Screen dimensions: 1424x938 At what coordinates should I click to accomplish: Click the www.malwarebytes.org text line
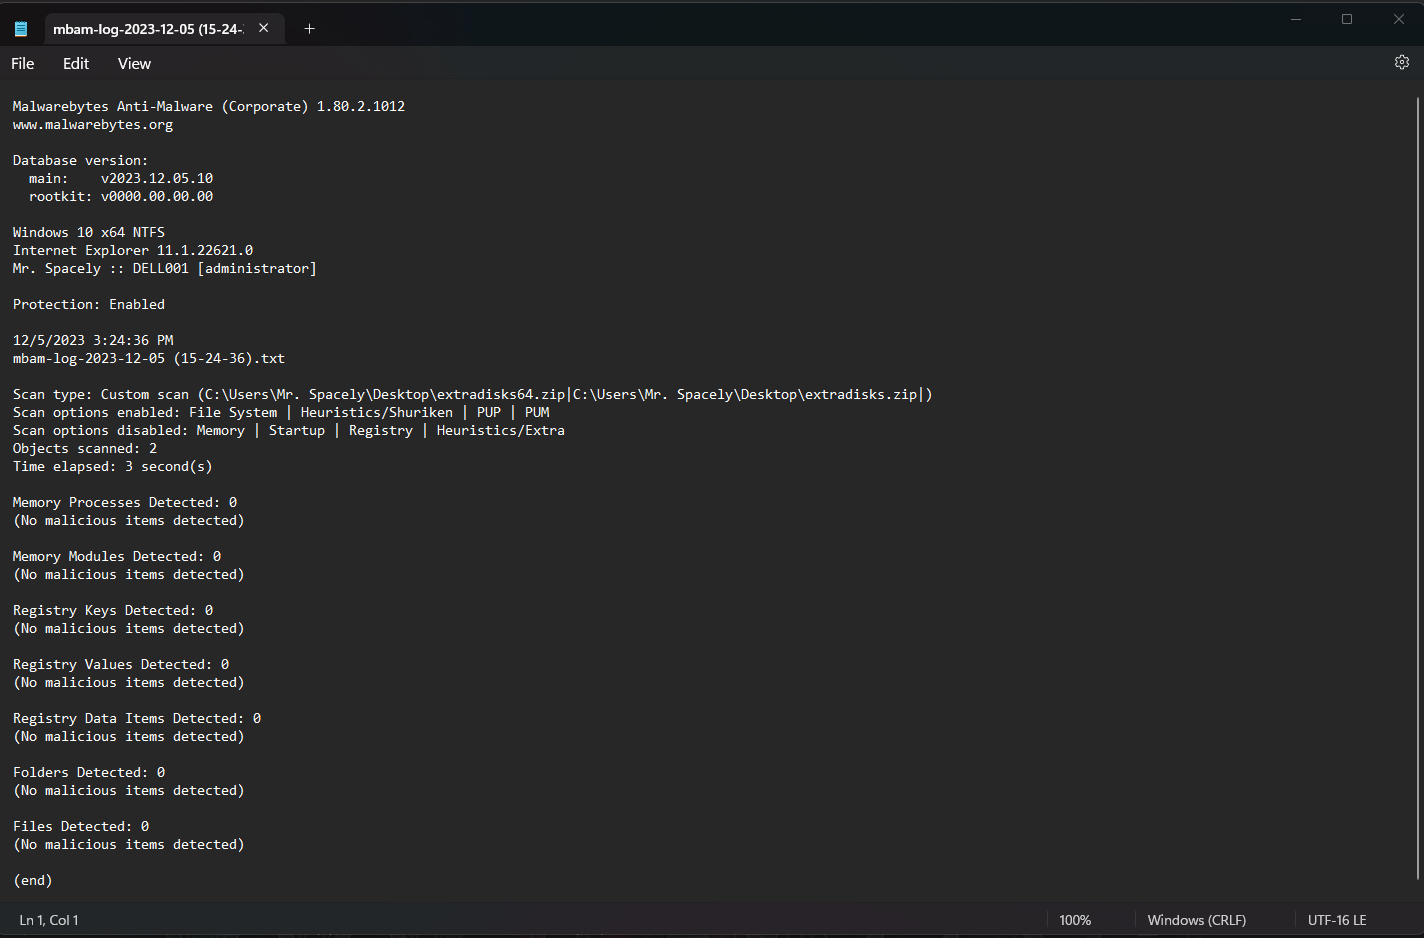(x=93, y=125)
